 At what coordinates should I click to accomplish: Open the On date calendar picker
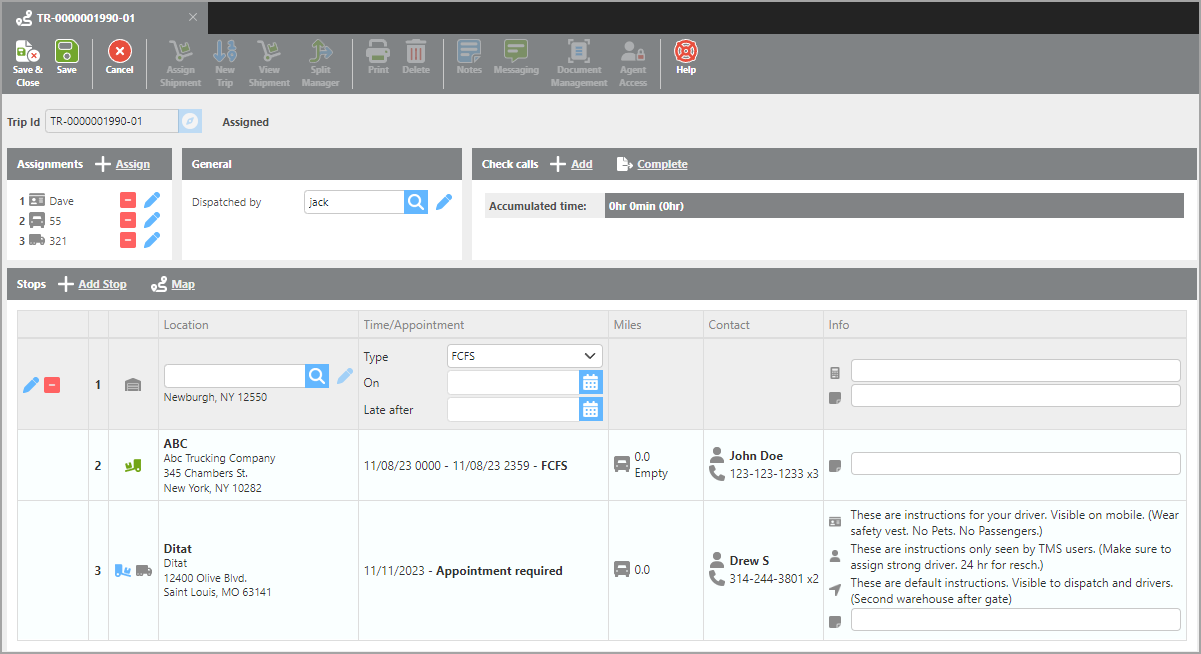coord(591,383)
